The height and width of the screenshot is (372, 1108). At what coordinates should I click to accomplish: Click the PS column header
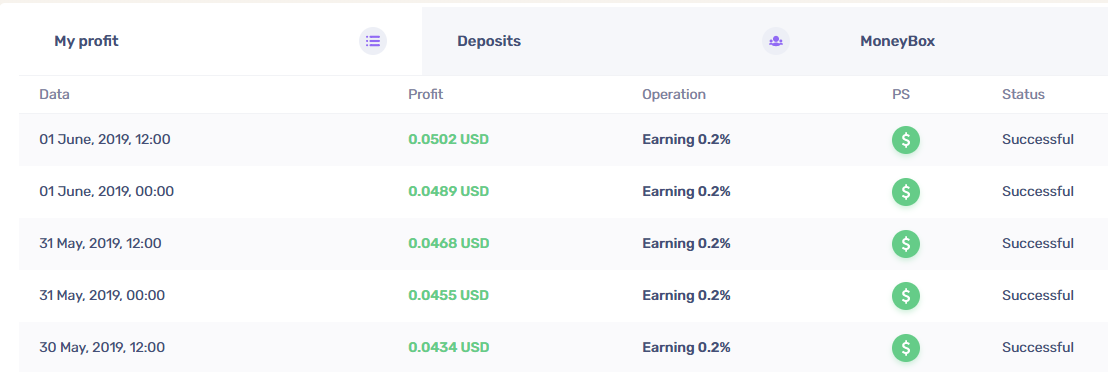(x=900, y=94)
